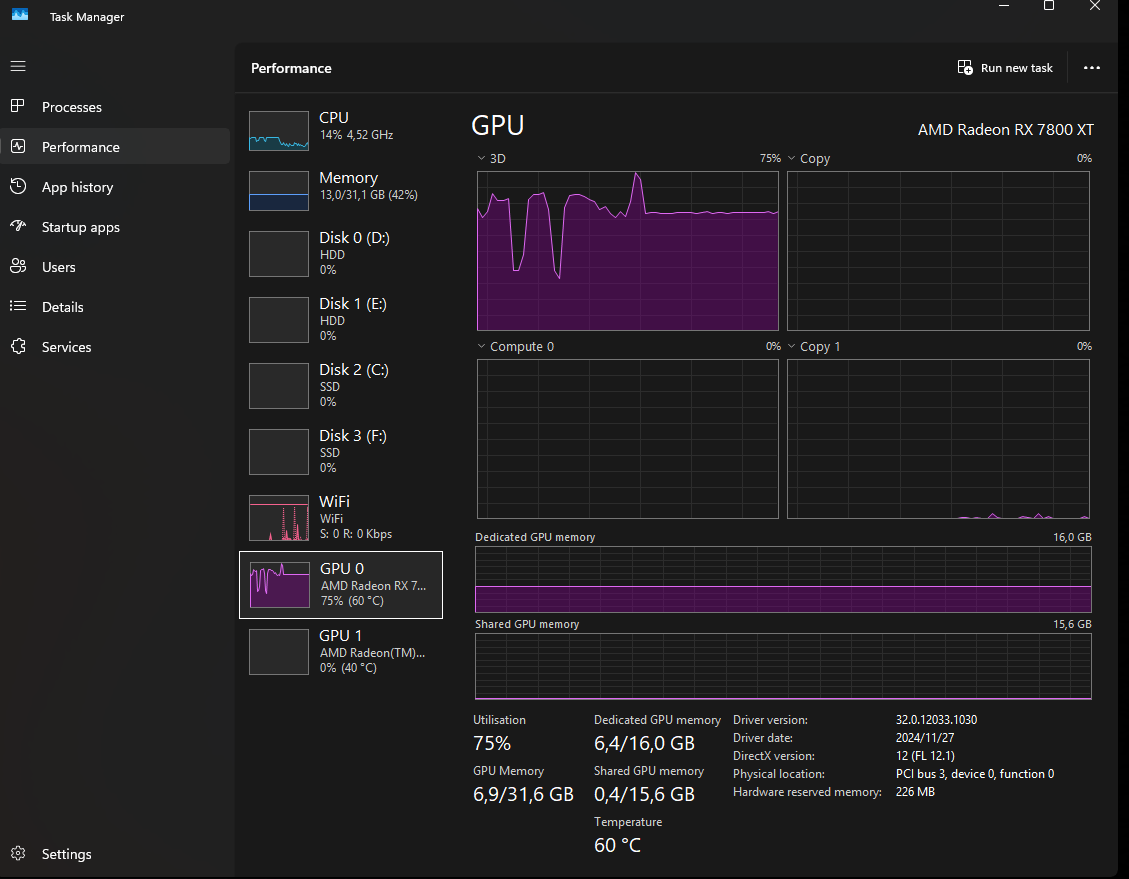Open Settings via gear icon

[x=18, y=854]
